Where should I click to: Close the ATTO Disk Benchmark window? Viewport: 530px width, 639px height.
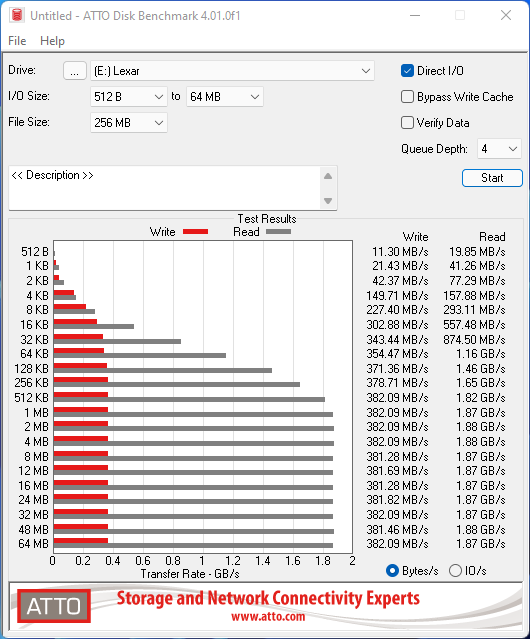point(506,15)
